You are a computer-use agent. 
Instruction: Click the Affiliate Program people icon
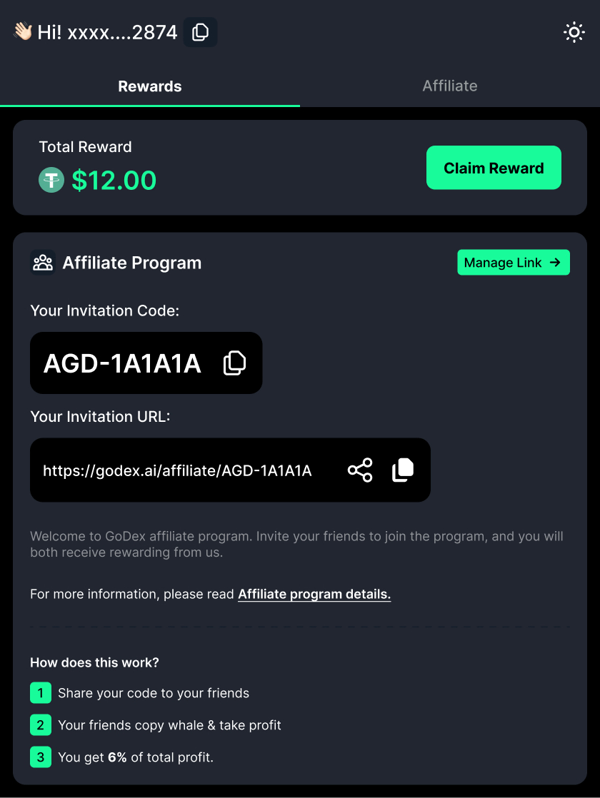click(42, 263)
